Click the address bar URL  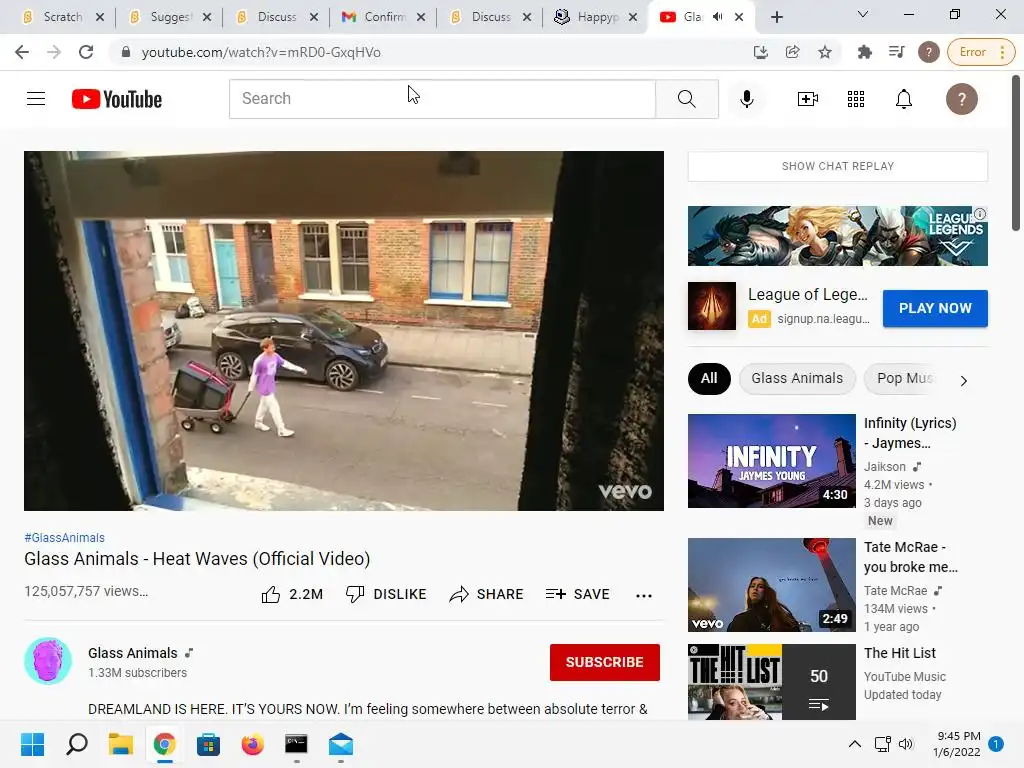click(261, 52)
